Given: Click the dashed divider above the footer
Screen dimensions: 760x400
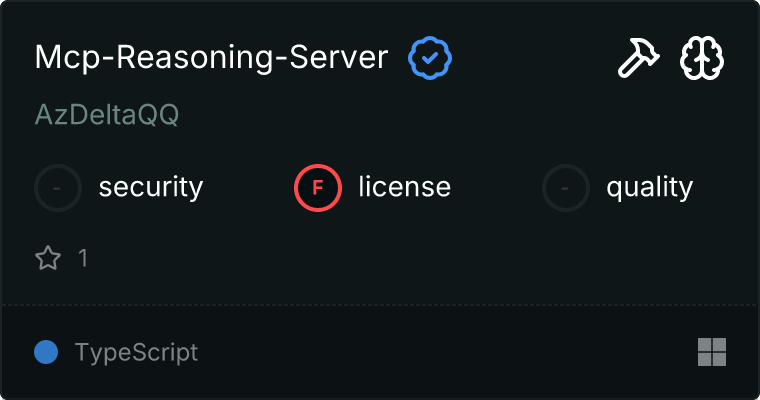Looking at the screenshot, I should click(380, 305).
